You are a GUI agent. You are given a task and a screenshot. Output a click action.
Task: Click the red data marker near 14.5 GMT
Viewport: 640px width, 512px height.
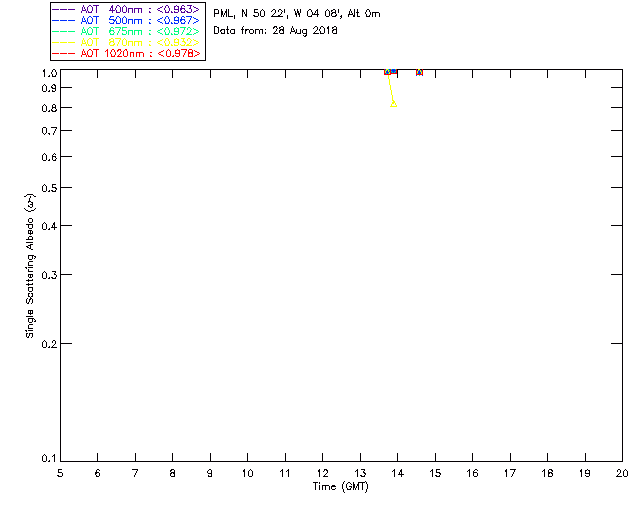419,72
